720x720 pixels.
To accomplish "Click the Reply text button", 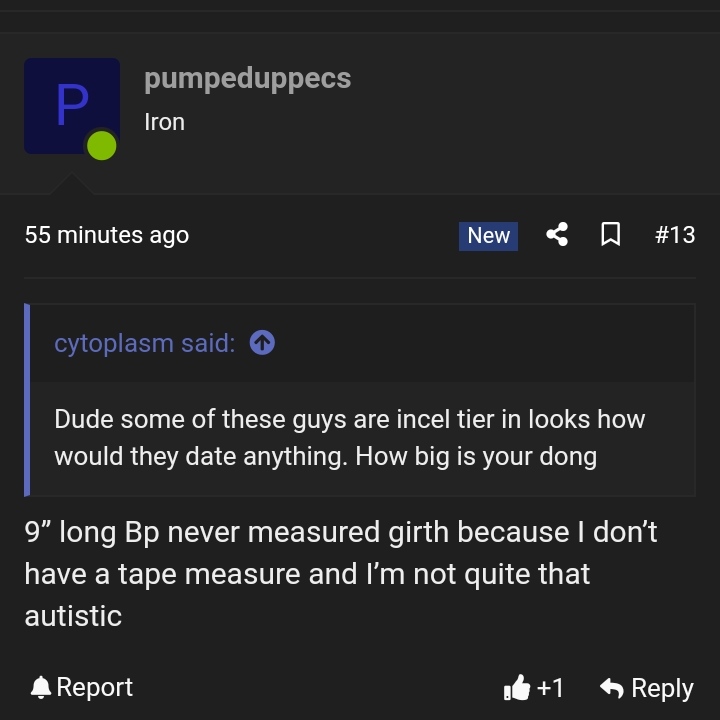I will (x=662, y=688).
